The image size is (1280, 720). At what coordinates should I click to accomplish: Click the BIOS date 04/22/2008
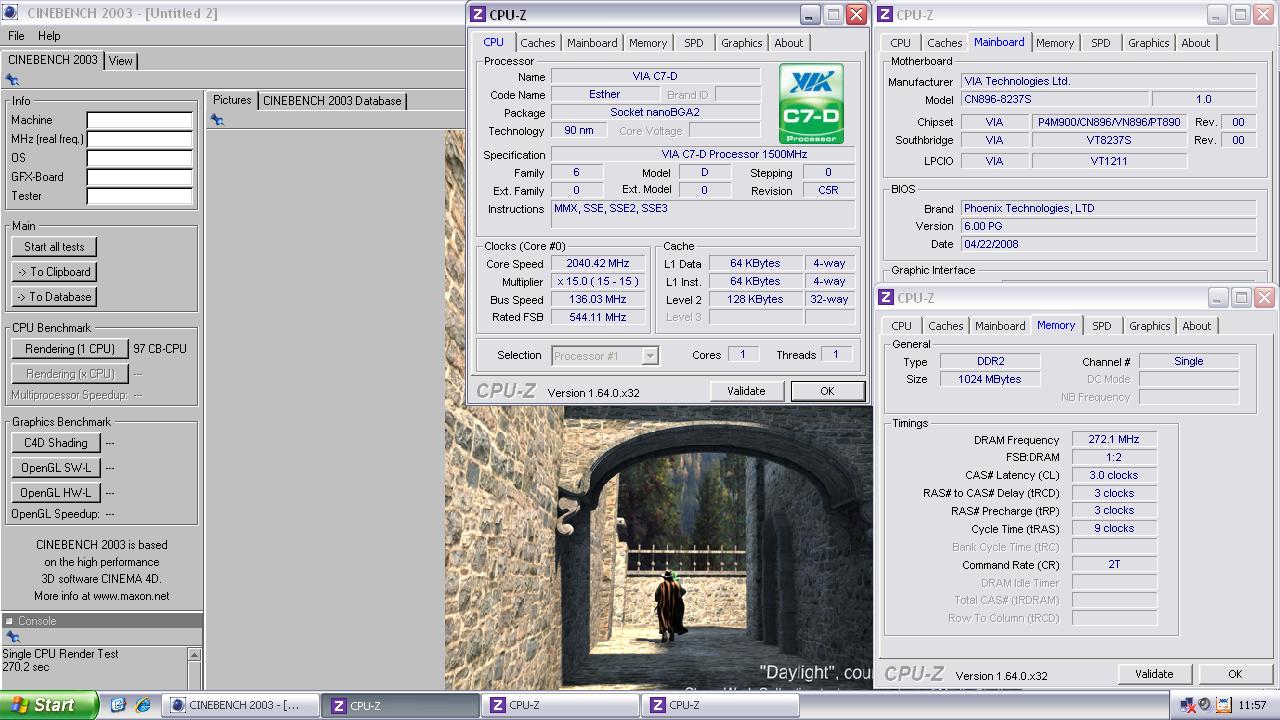[x=1108, y=244]
